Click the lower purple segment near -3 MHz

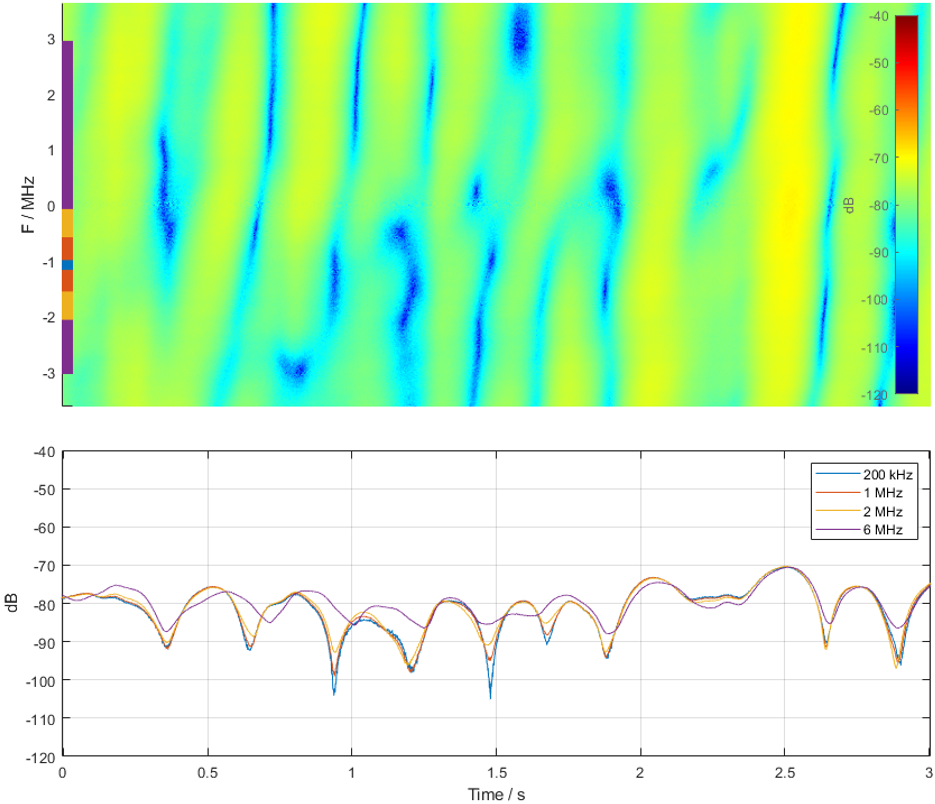[x=67, y=347]
